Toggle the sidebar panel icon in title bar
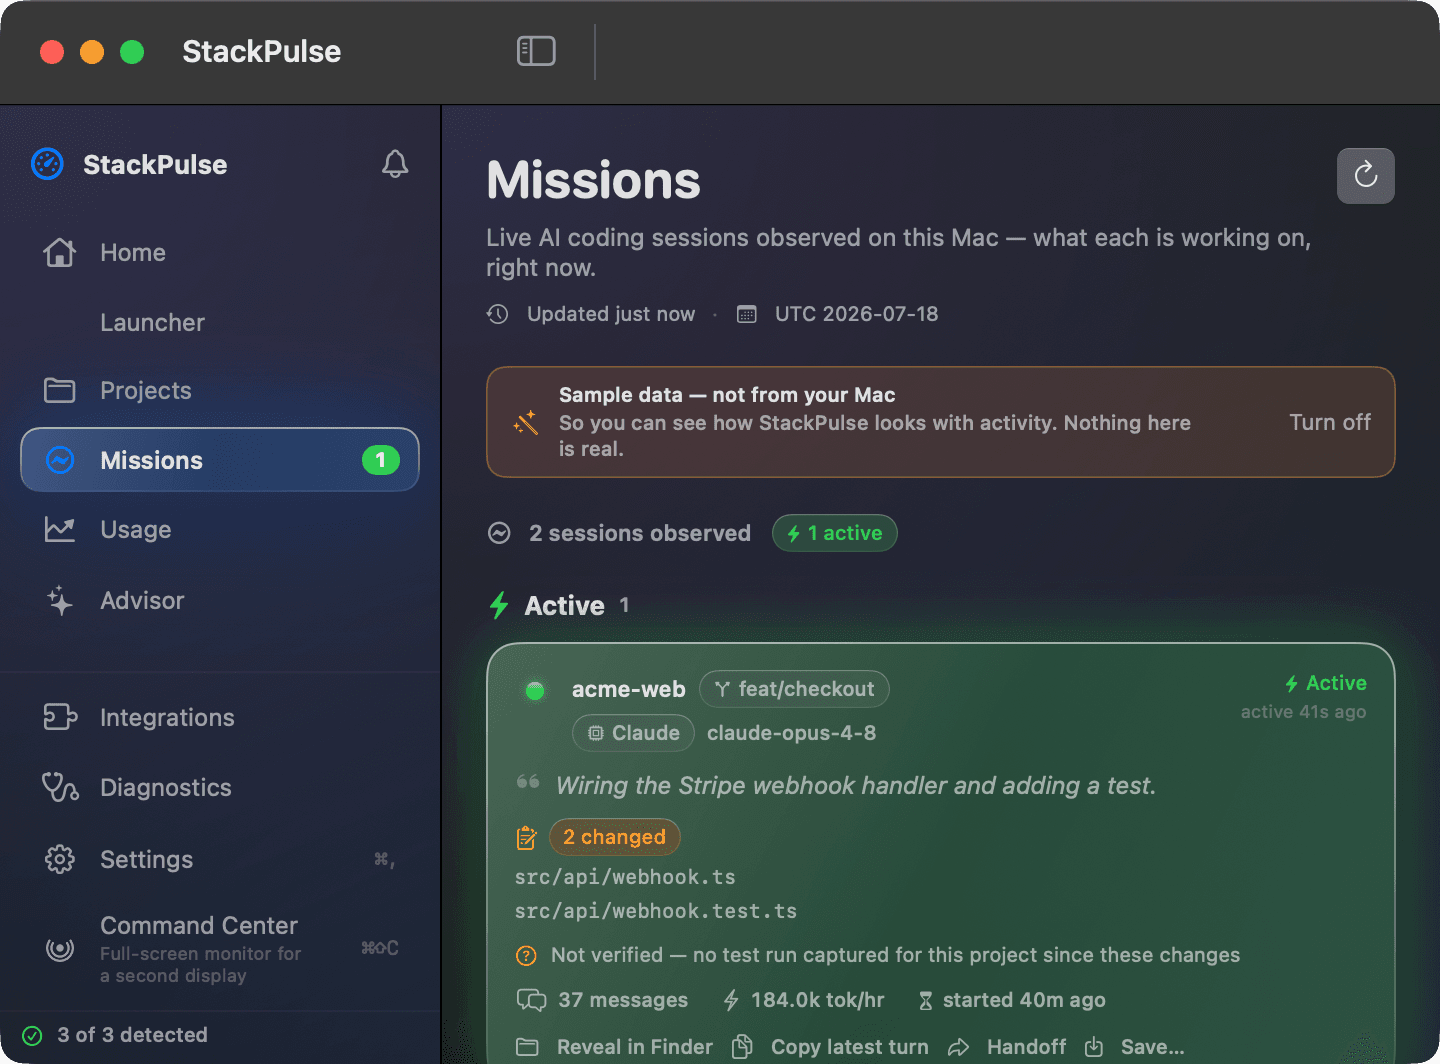Image resolution: width=1440 pixels, height=1064 pixels. [x=536, y=51]
